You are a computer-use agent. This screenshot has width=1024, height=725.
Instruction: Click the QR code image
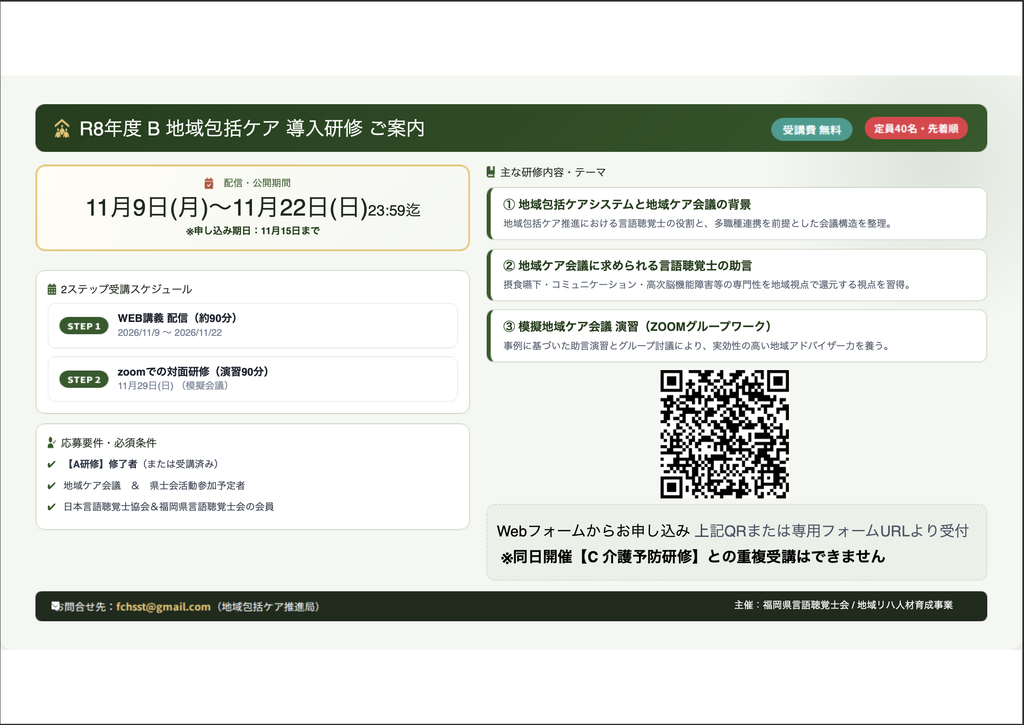coord(724,434)
